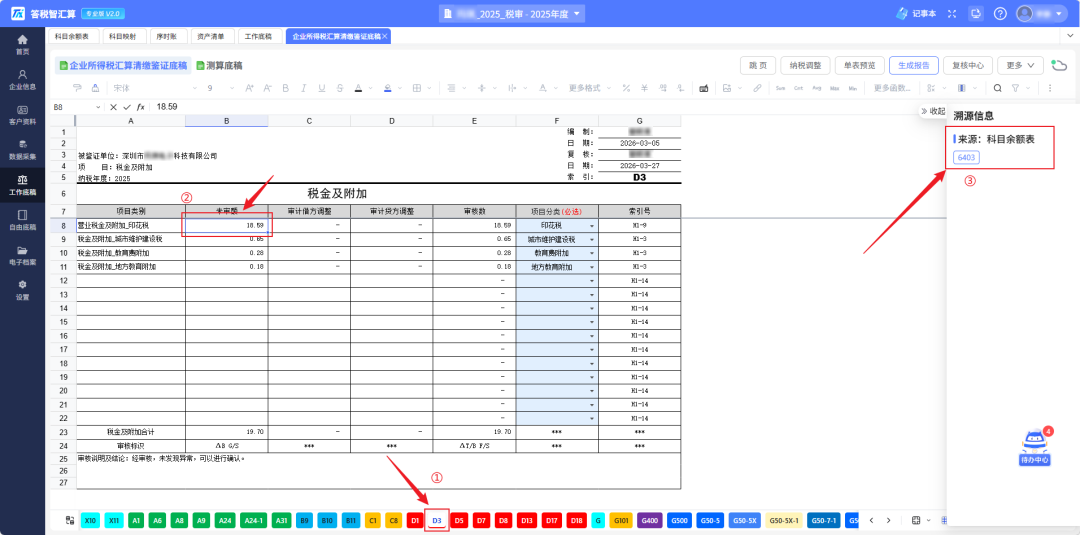Screen dimensions: 1080x535
Task: Switch to the 序时账 tab
Action: (167, 36)
